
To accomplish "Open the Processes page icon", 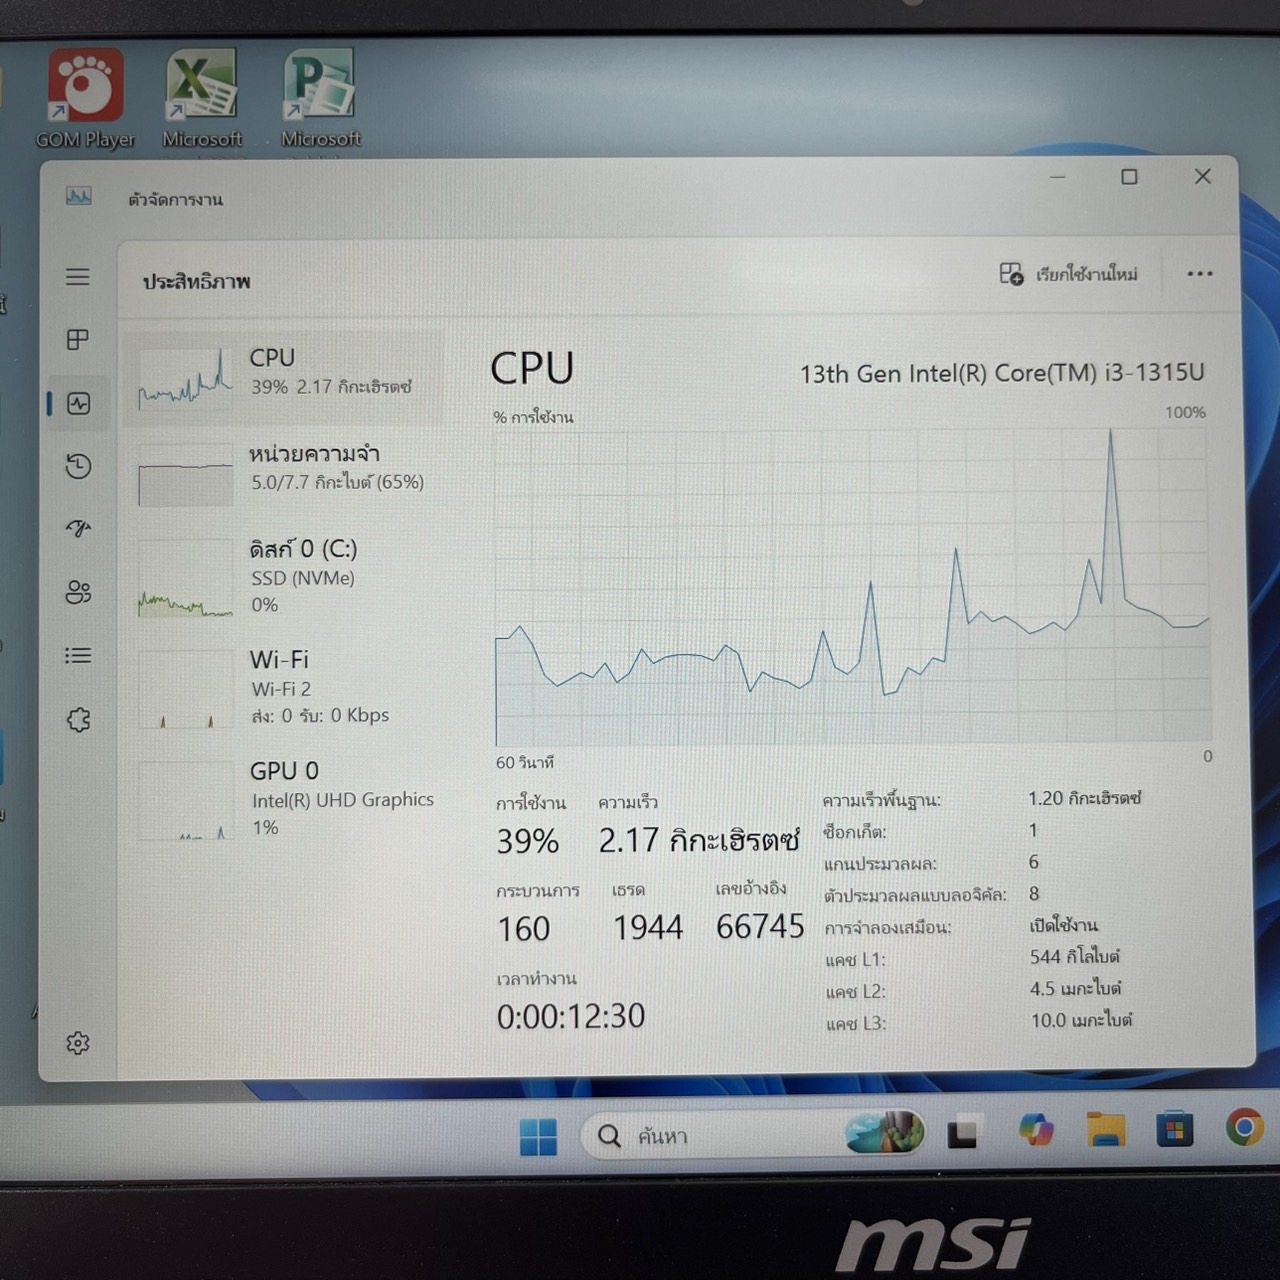I will pos(78,340).
